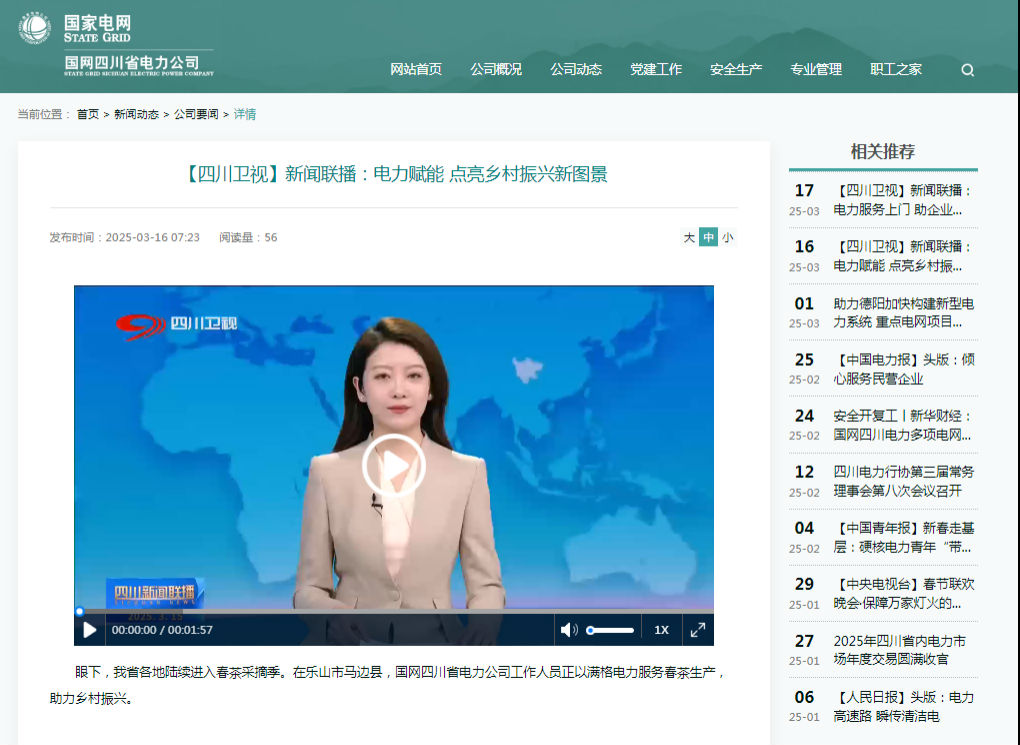
Task: Click the State Grid logo
Action: coord(34,28)
